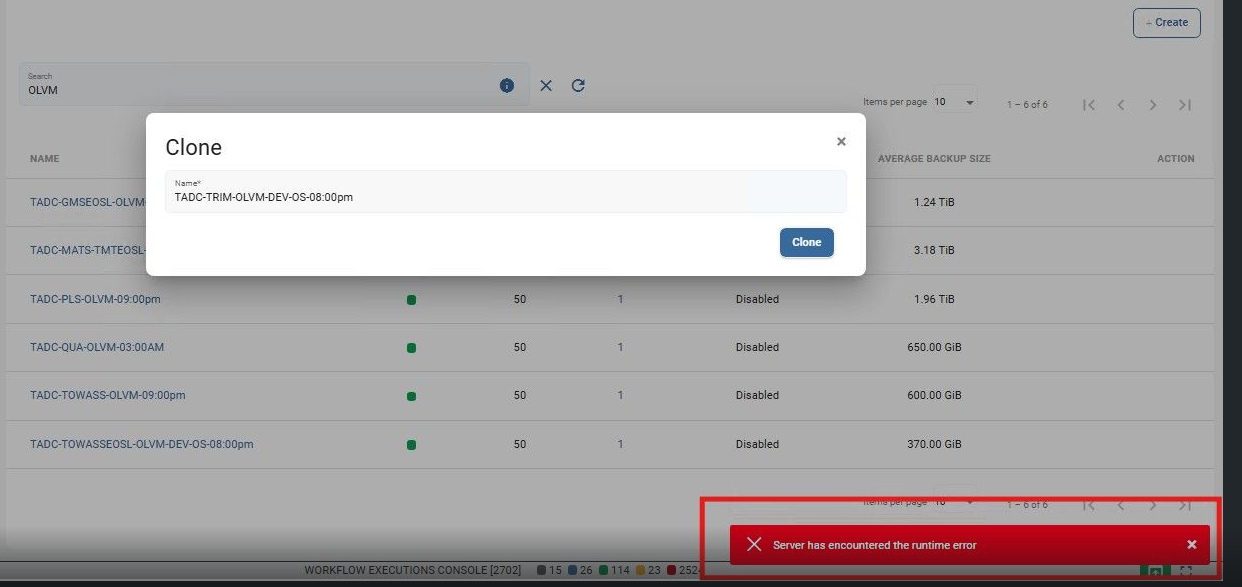
Task: Click the search info icon
Action: 507,85
